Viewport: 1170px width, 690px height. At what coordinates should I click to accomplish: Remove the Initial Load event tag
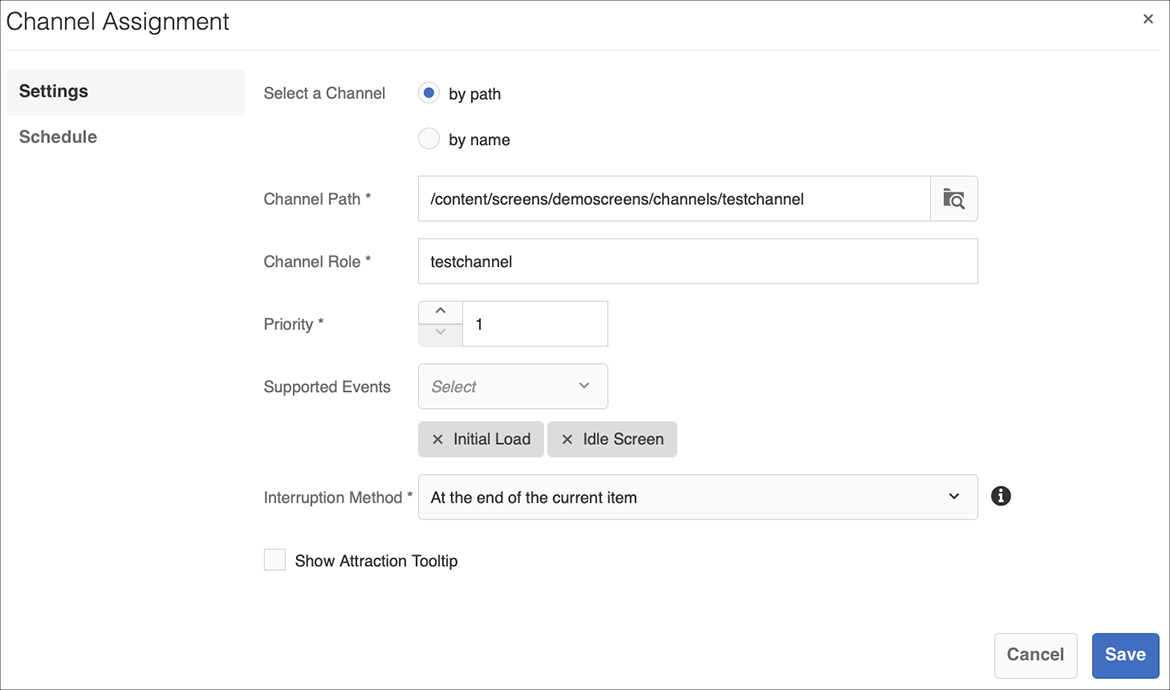pos(437,439)
